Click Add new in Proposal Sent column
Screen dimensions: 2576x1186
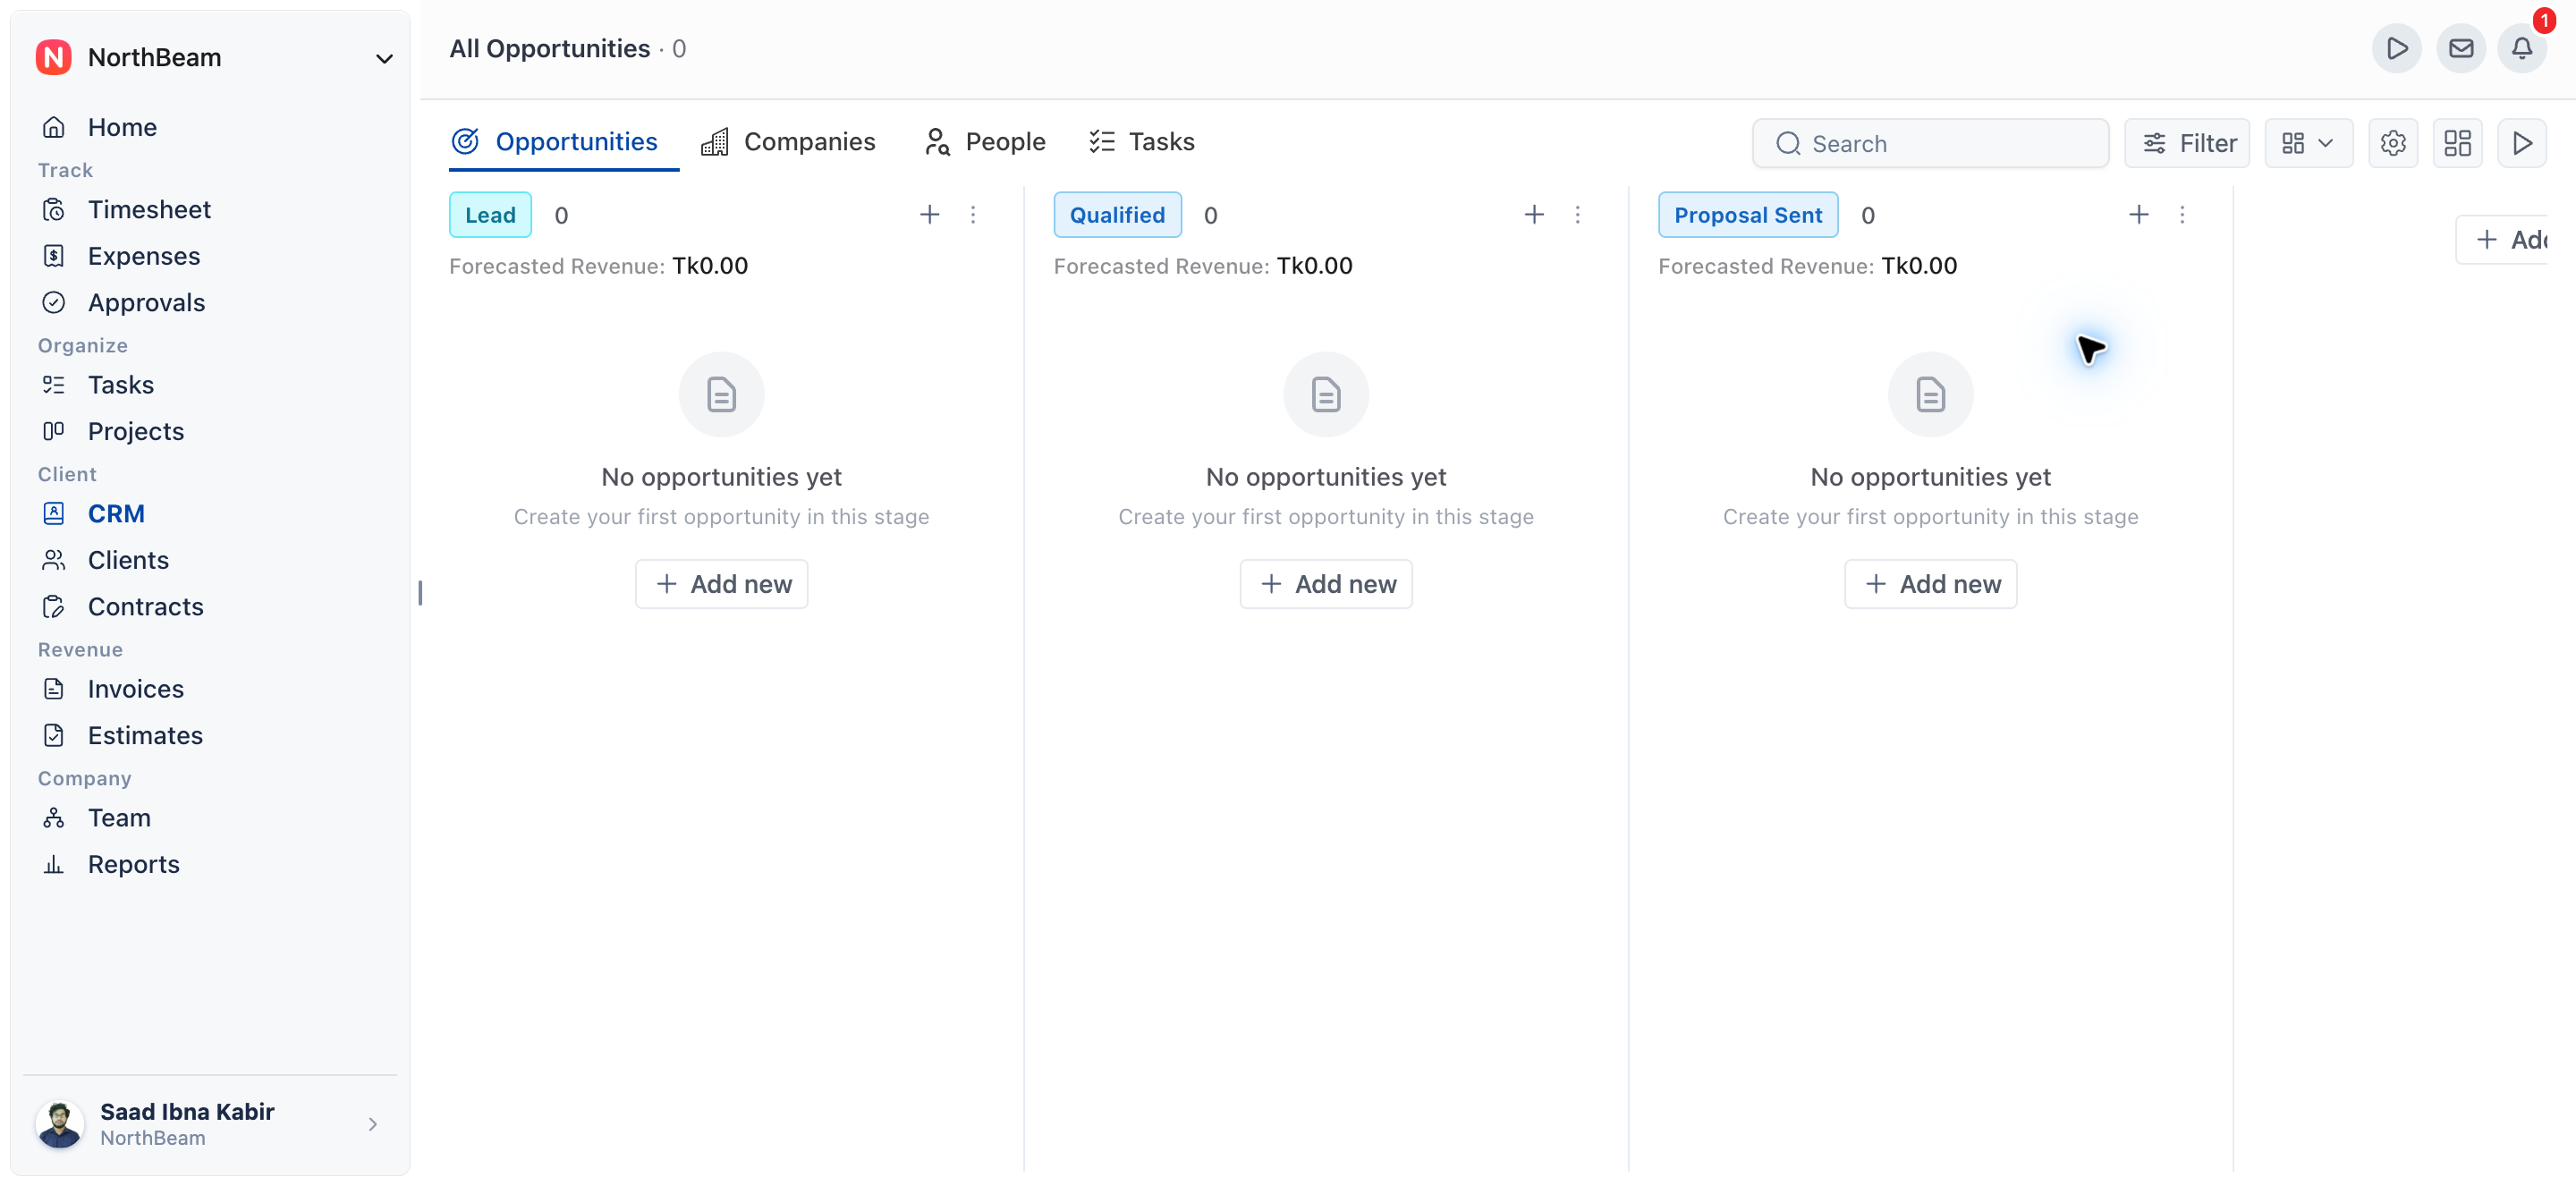1930,583
